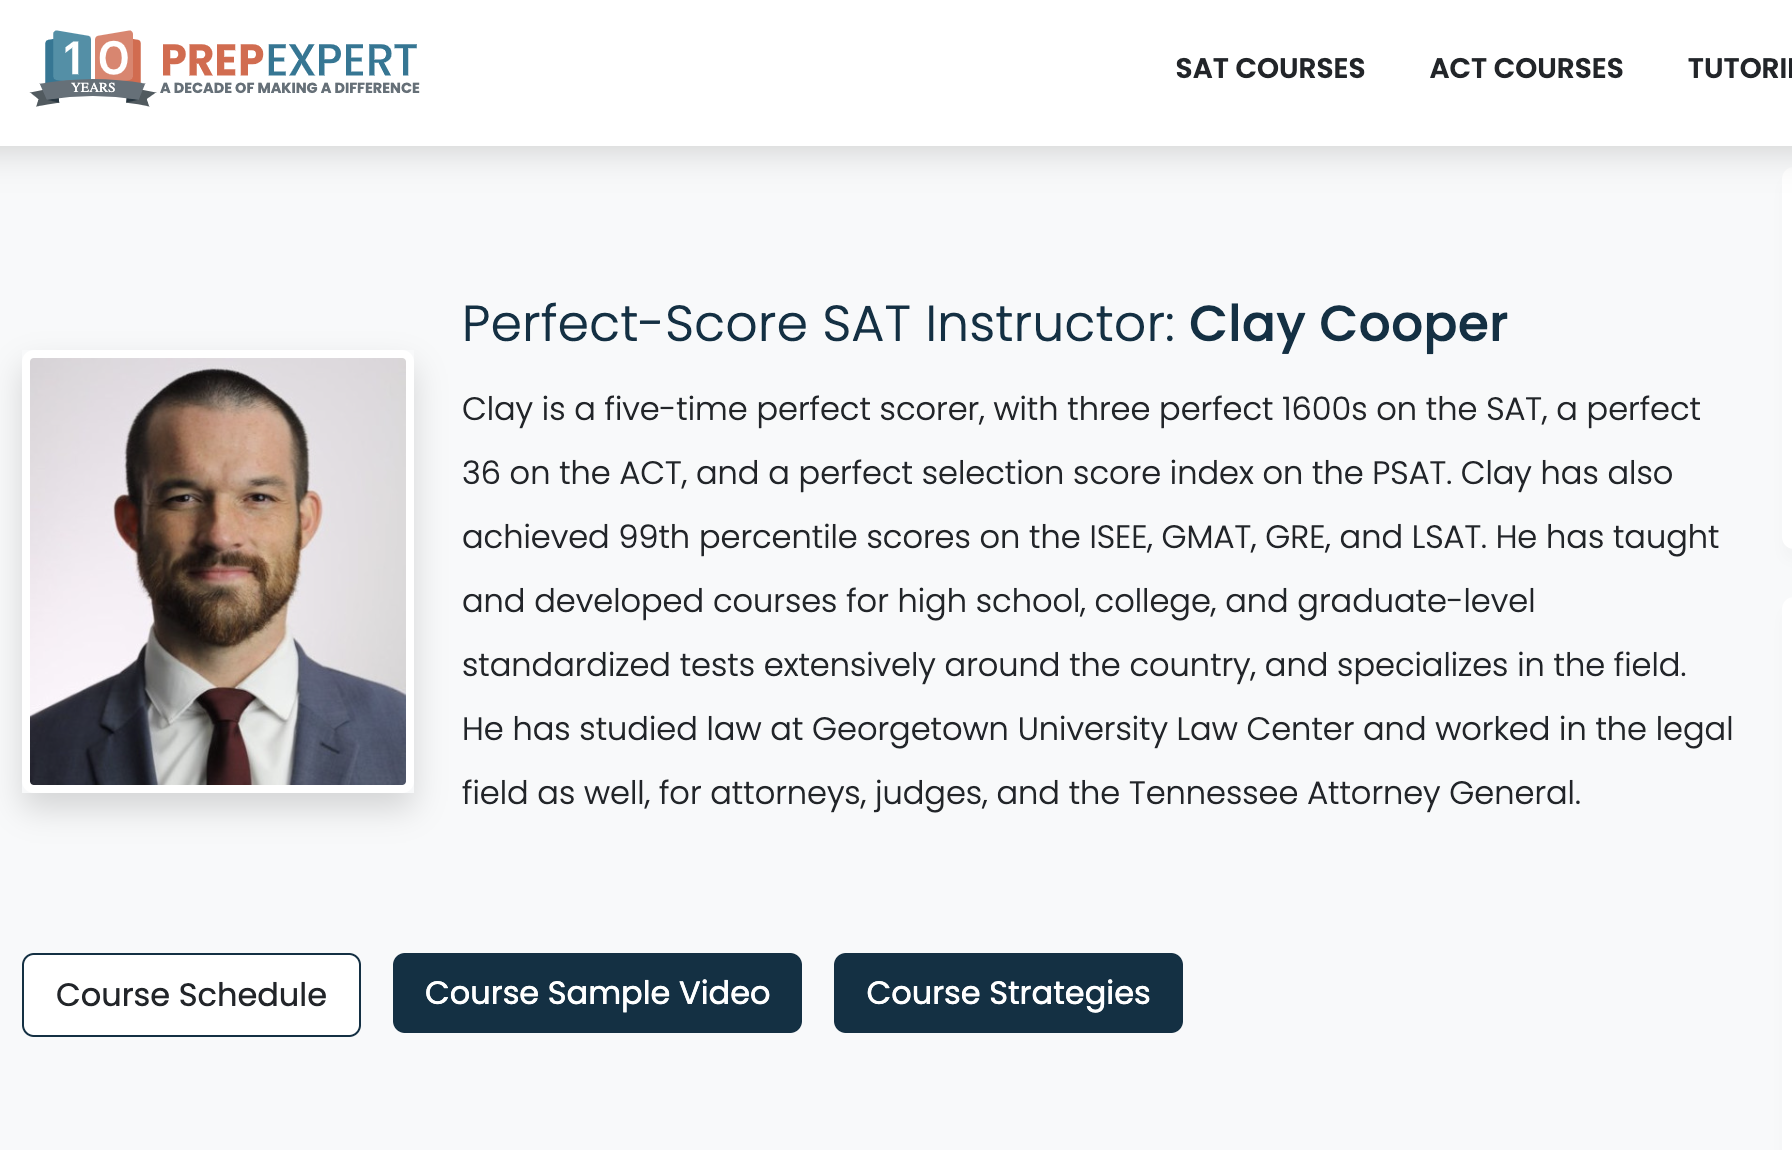Click the PrepExpert logo wordmark
The image size is (1792, 1150).
click(x=288, y=60)
